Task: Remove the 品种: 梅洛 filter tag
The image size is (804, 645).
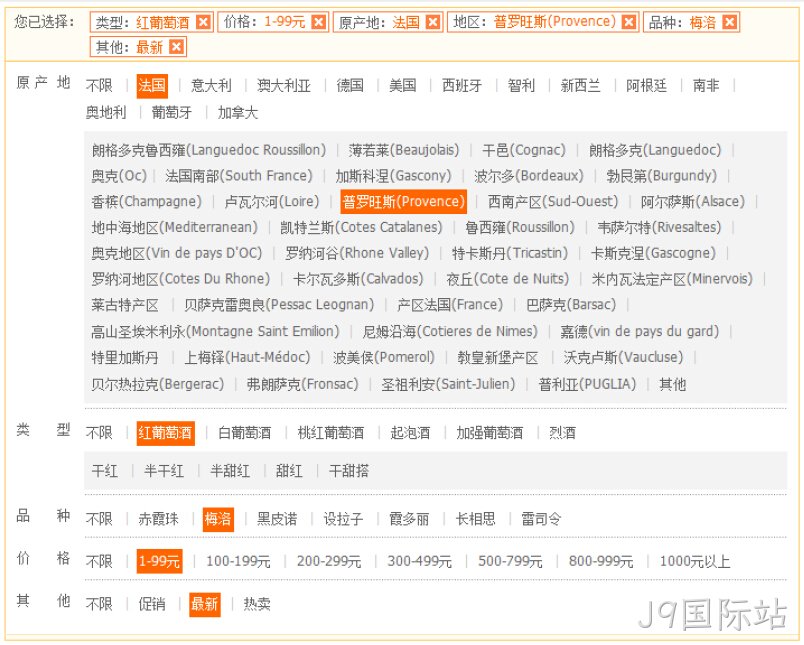Action: [729, 22]
